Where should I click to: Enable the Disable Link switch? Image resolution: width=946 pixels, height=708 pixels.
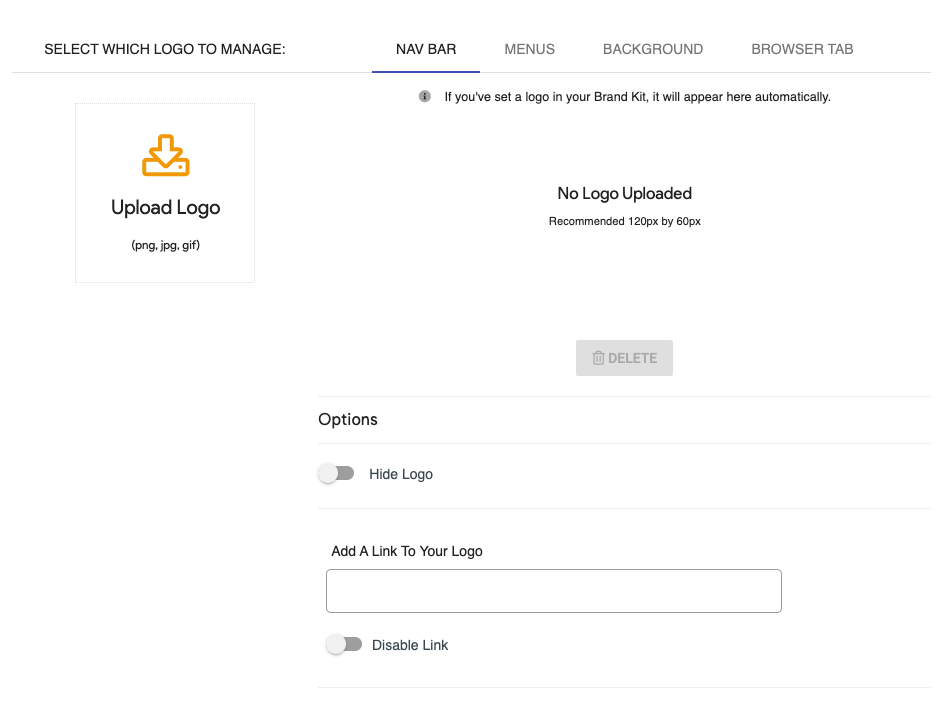(x=344, y=645)
